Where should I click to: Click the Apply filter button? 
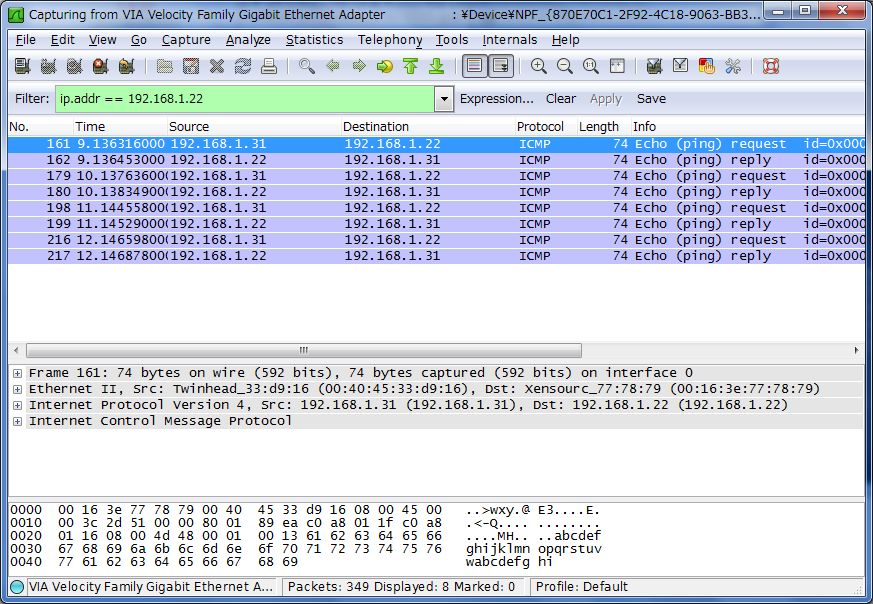pyautogui.click(x=606, y=99)
